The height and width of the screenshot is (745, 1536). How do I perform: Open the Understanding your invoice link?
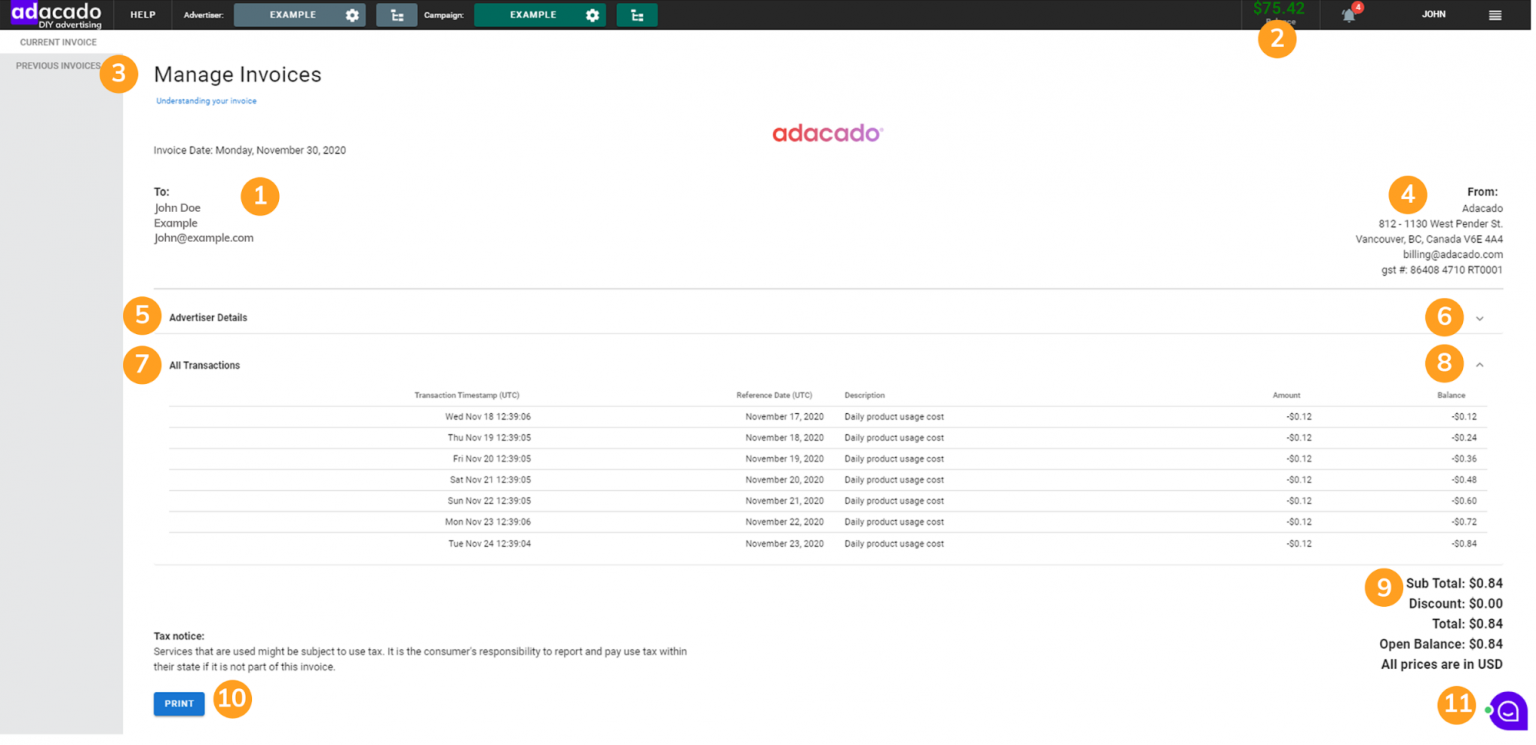pos(206,100)
